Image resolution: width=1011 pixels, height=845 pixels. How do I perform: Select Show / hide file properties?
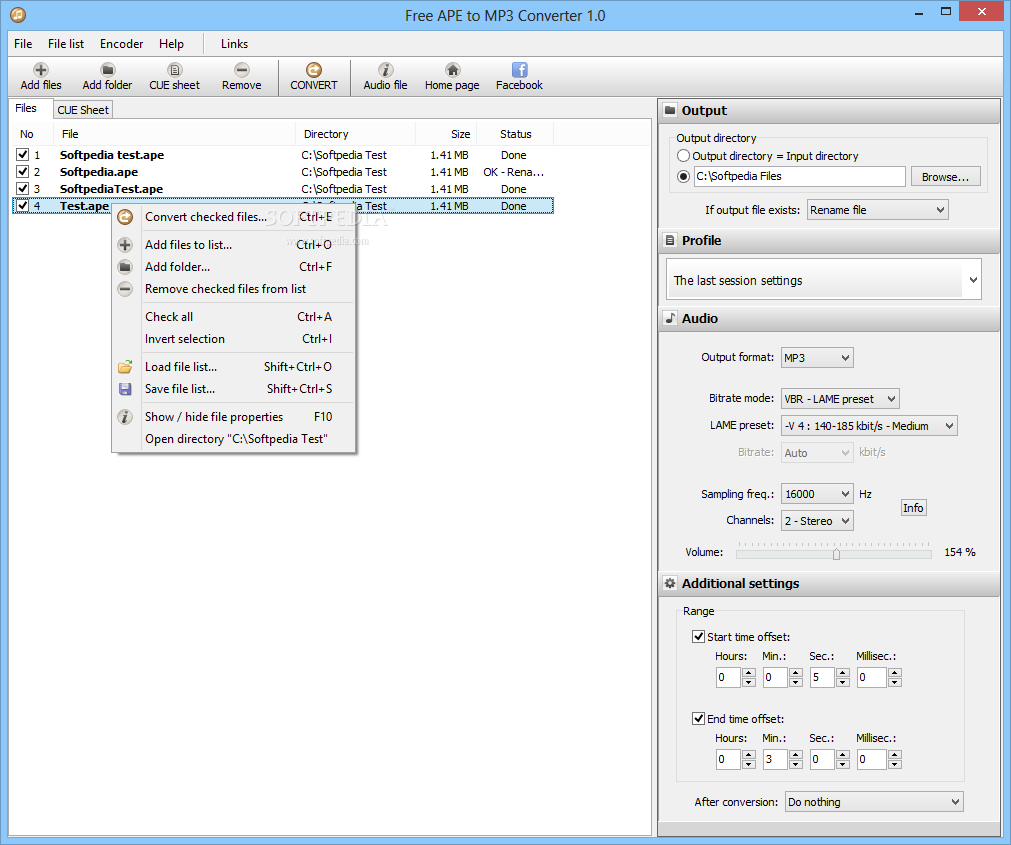[233, 417]
